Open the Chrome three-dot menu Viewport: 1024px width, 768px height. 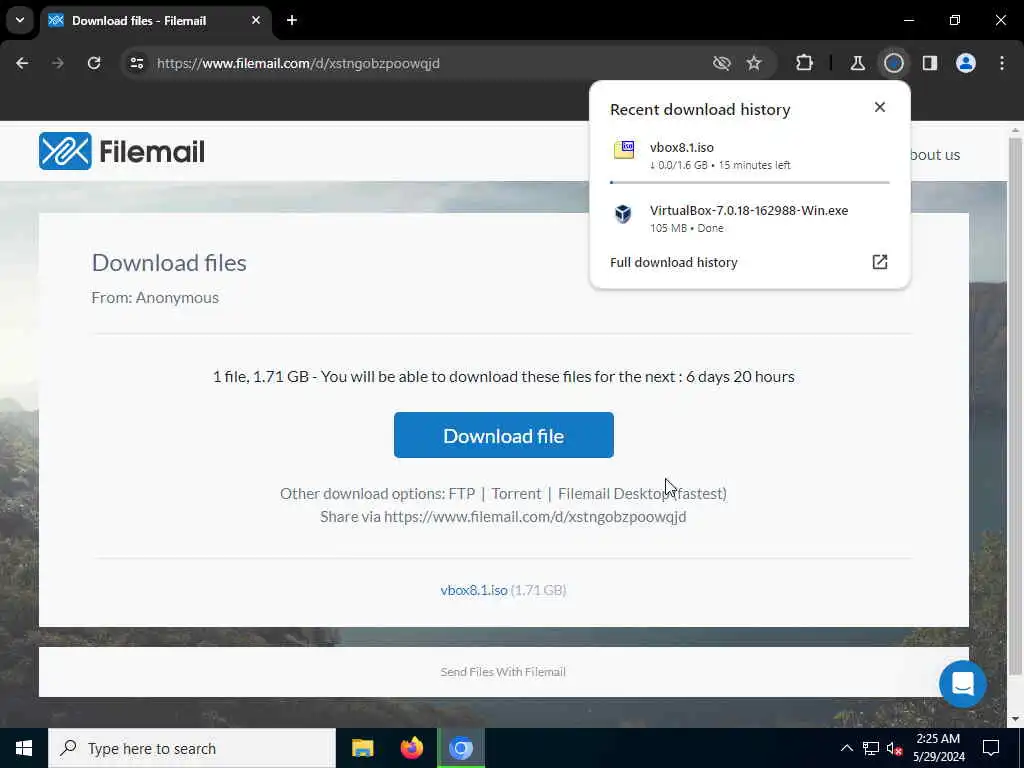pos(1002,63)
